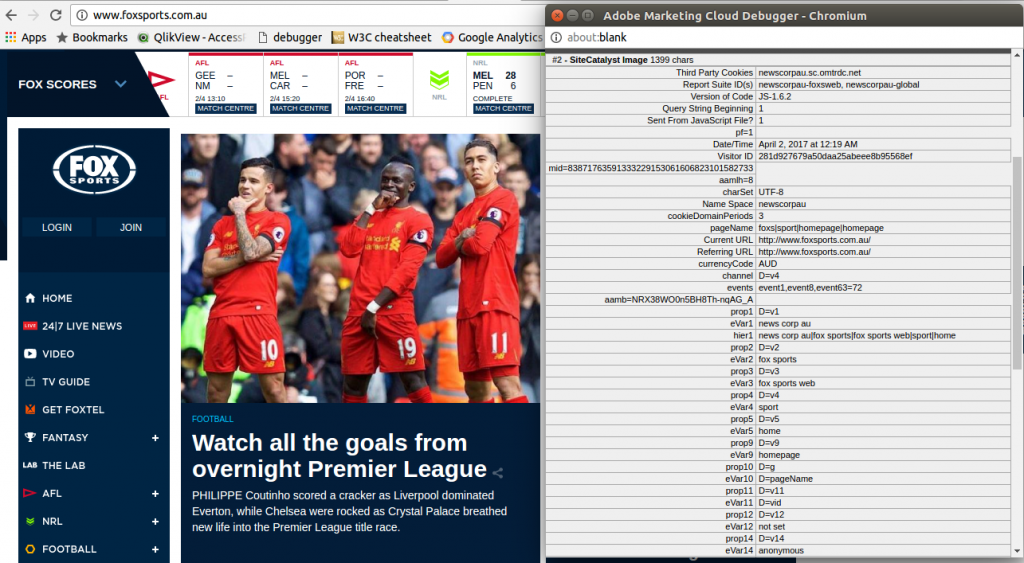Click the LOGIN button

[57, 227]
